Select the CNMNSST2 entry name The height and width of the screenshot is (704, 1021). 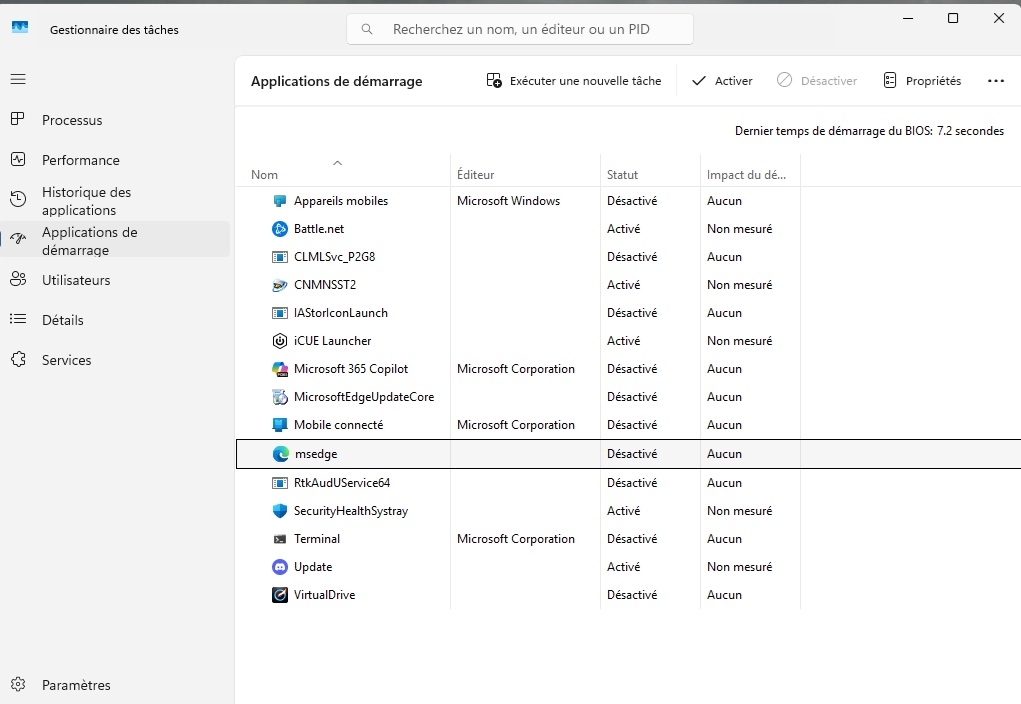click(325, 285)
